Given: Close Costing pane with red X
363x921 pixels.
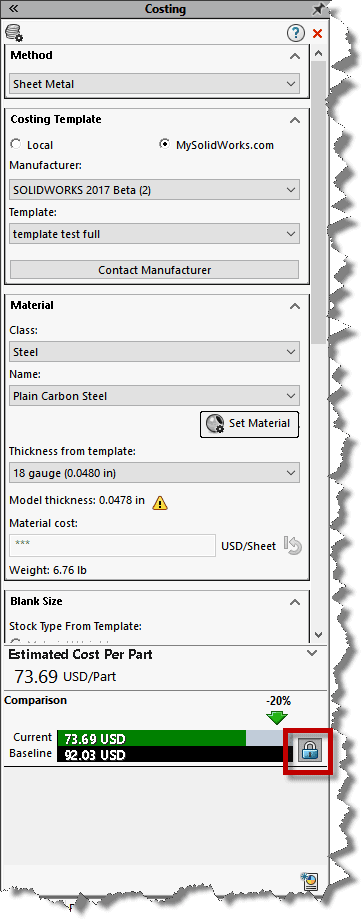Looking at the screenshot, I should [x=318, y=33].
